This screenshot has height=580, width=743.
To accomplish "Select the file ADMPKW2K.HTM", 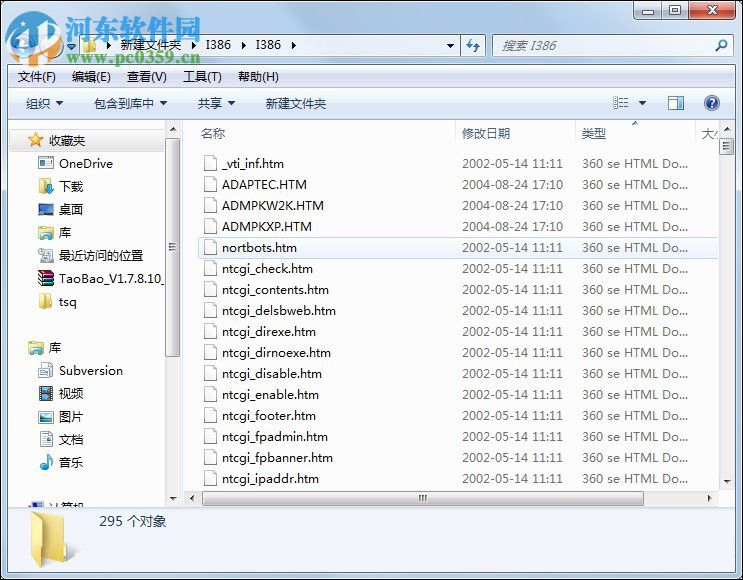I will 272,206.
